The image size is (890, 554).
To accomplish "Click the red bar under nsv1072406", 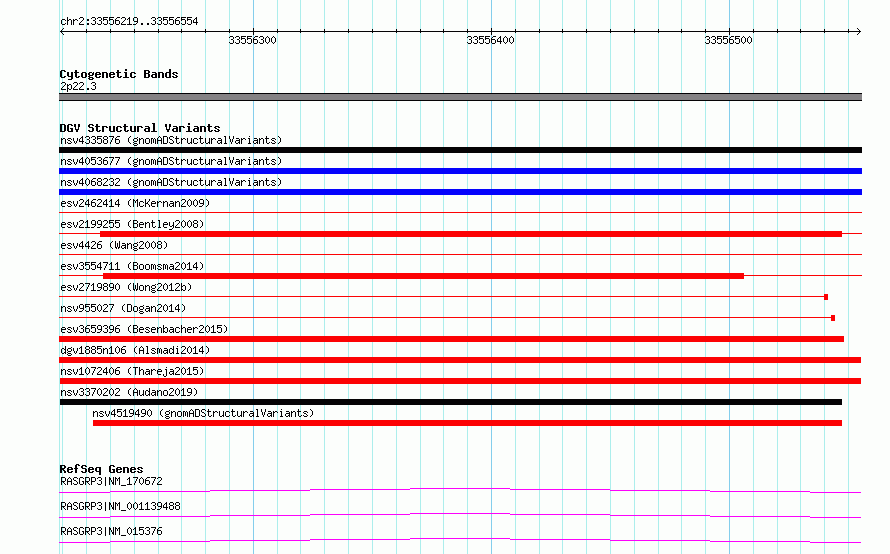I will click(x=460, y=381).
